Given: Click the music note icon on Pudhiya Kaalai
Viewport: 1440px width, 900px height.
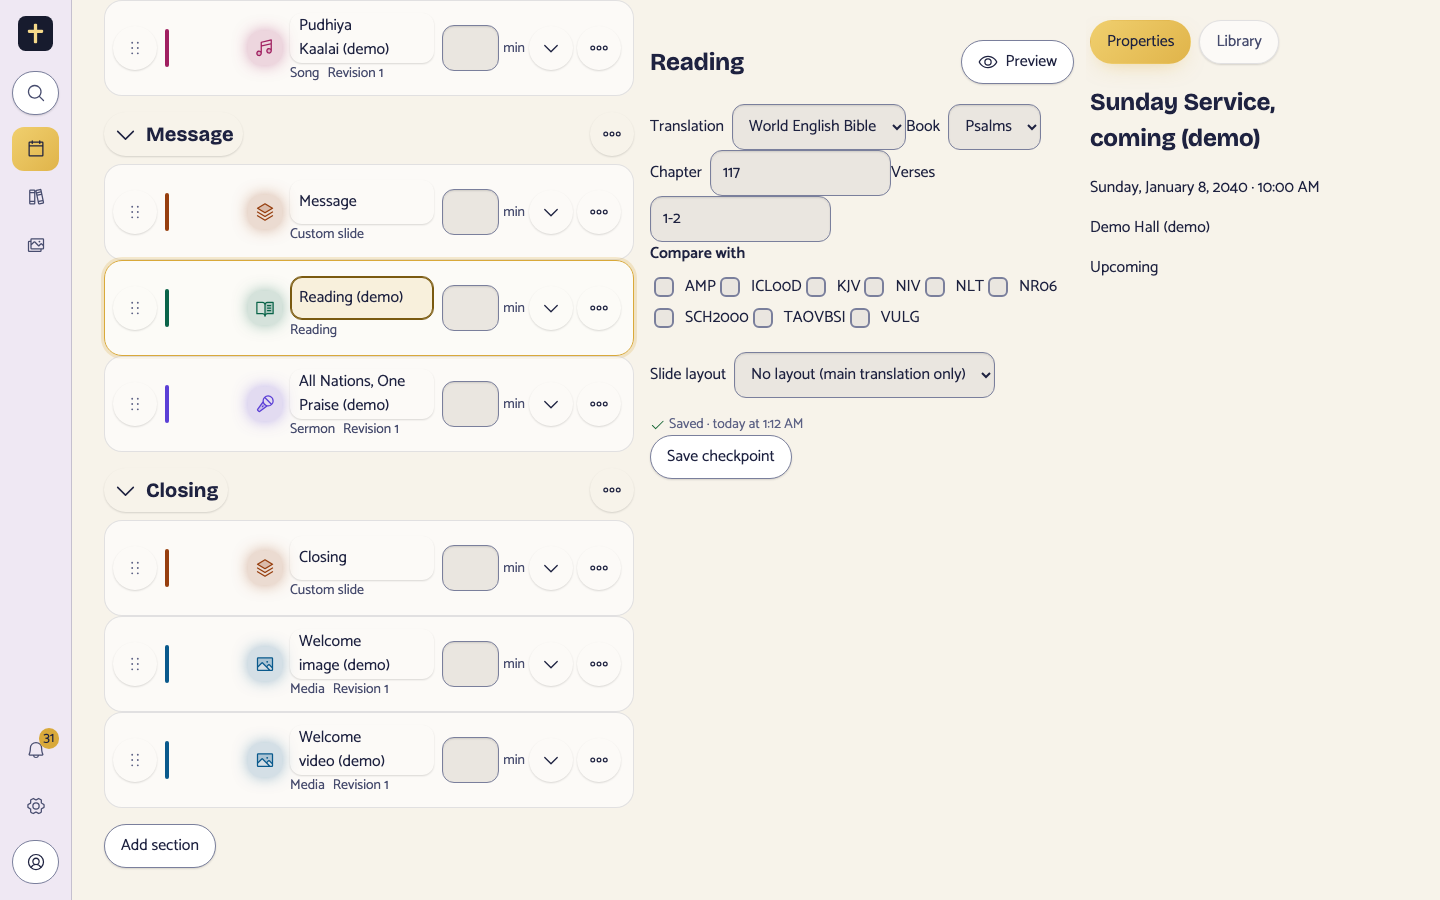Looking at the screenshot, I should point(265,48).
